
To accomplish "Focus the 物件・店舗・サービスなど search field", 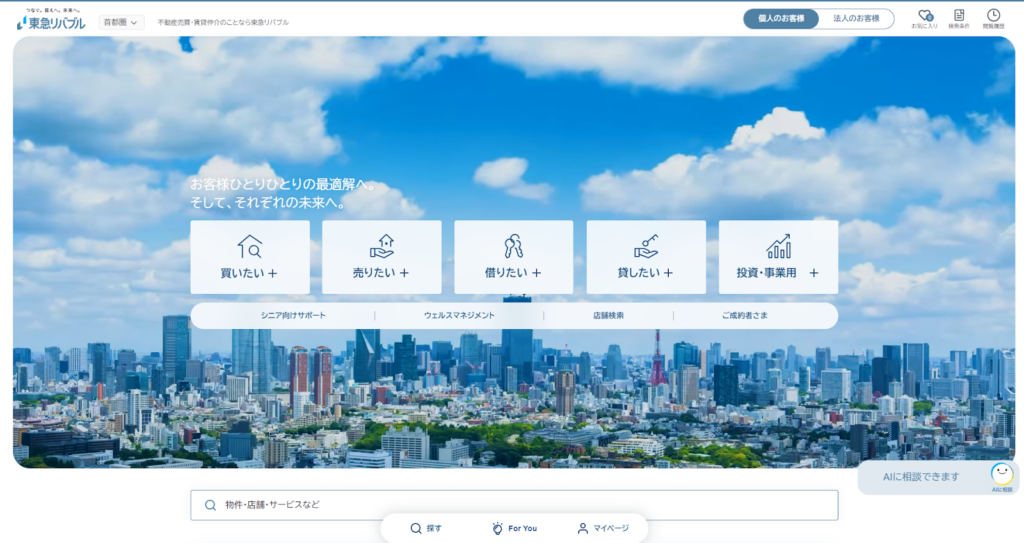I will tap(514, 505).
